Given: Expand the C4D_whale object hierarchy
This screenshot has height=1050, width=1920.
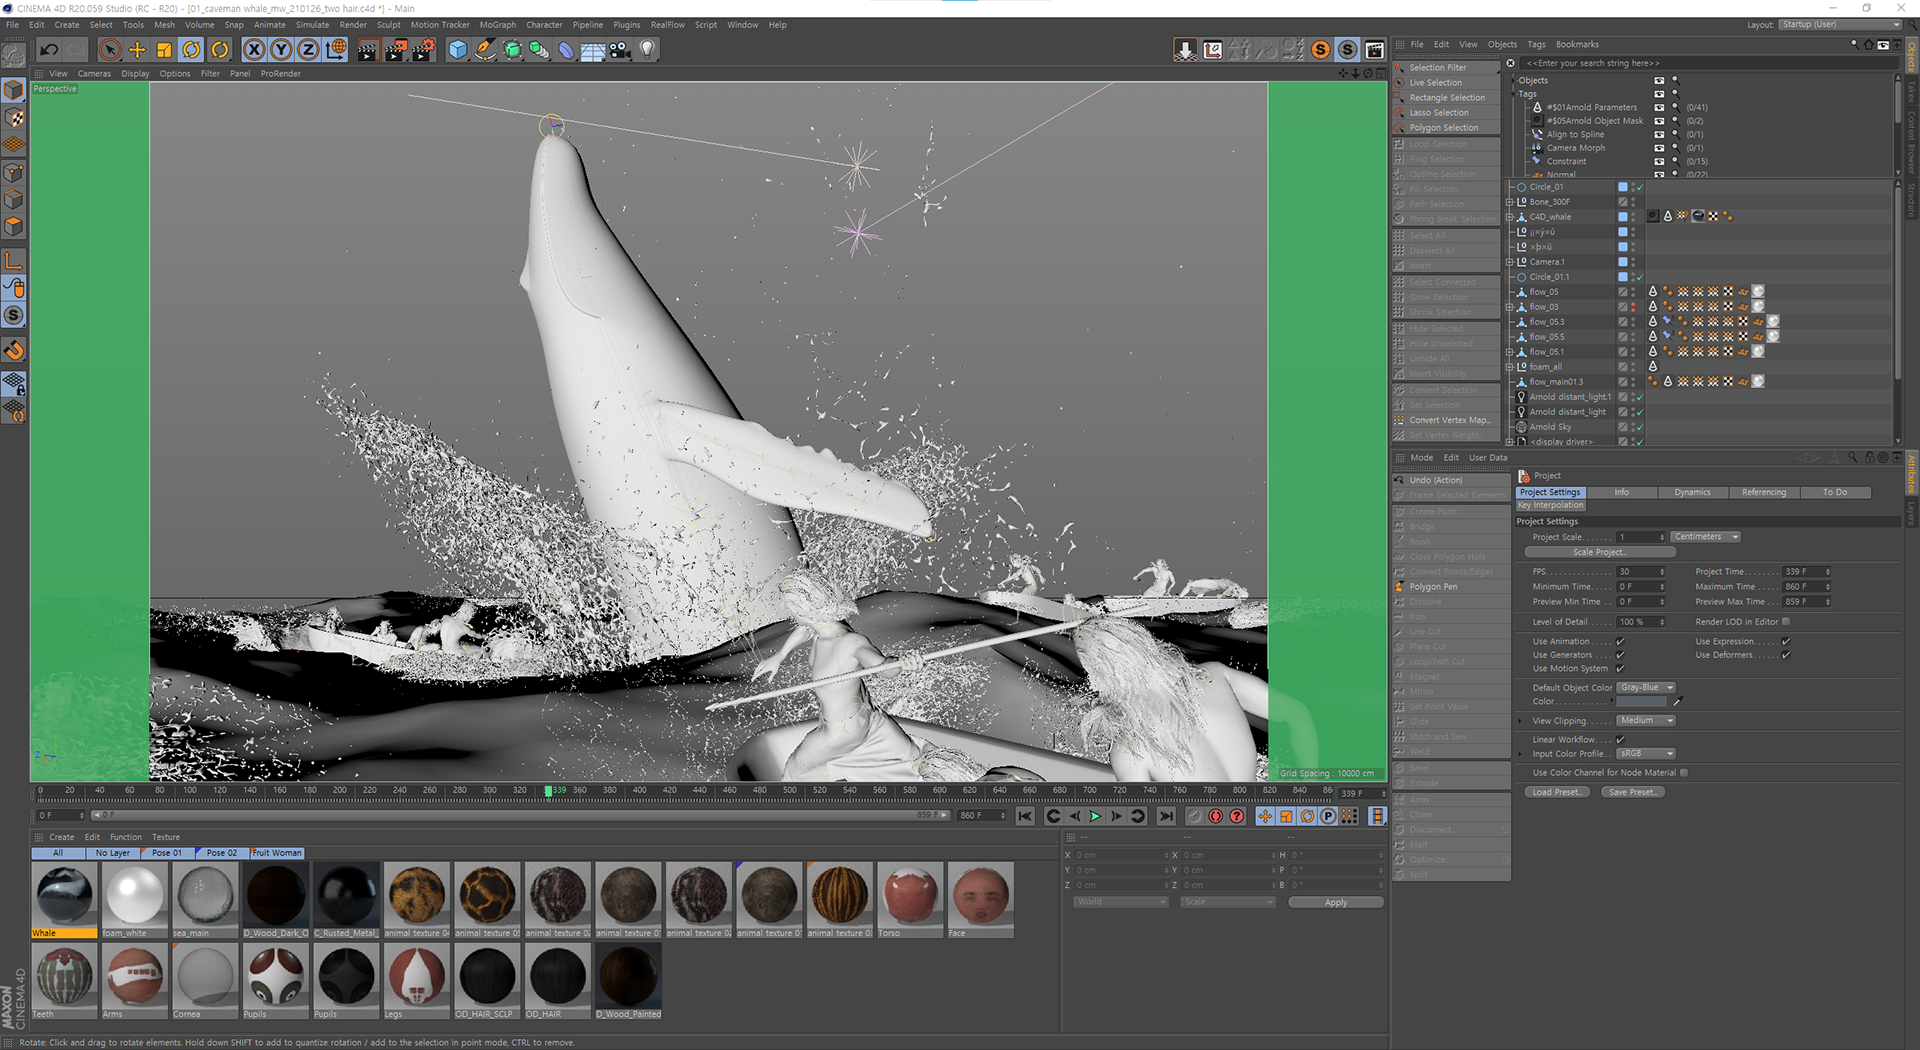Looking at the screenshot, I should [x=1510, y=217].
